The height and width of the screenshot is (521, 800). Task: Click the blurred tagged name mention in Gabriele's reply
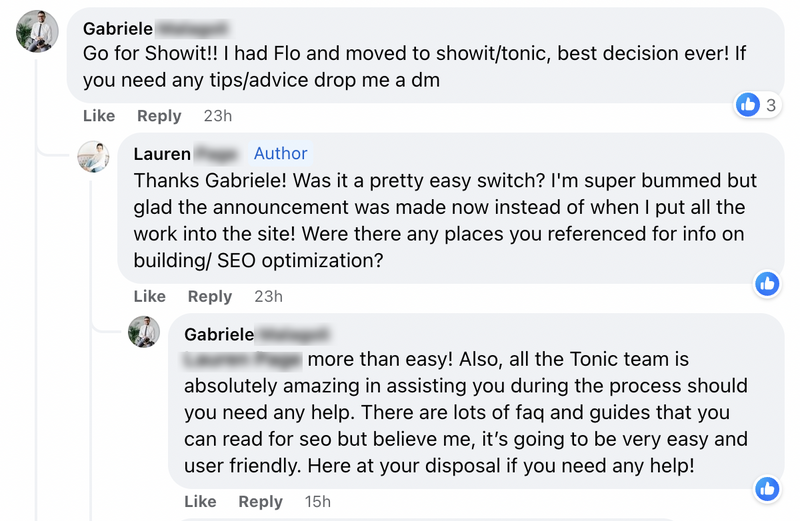click(x=243, y=359)
